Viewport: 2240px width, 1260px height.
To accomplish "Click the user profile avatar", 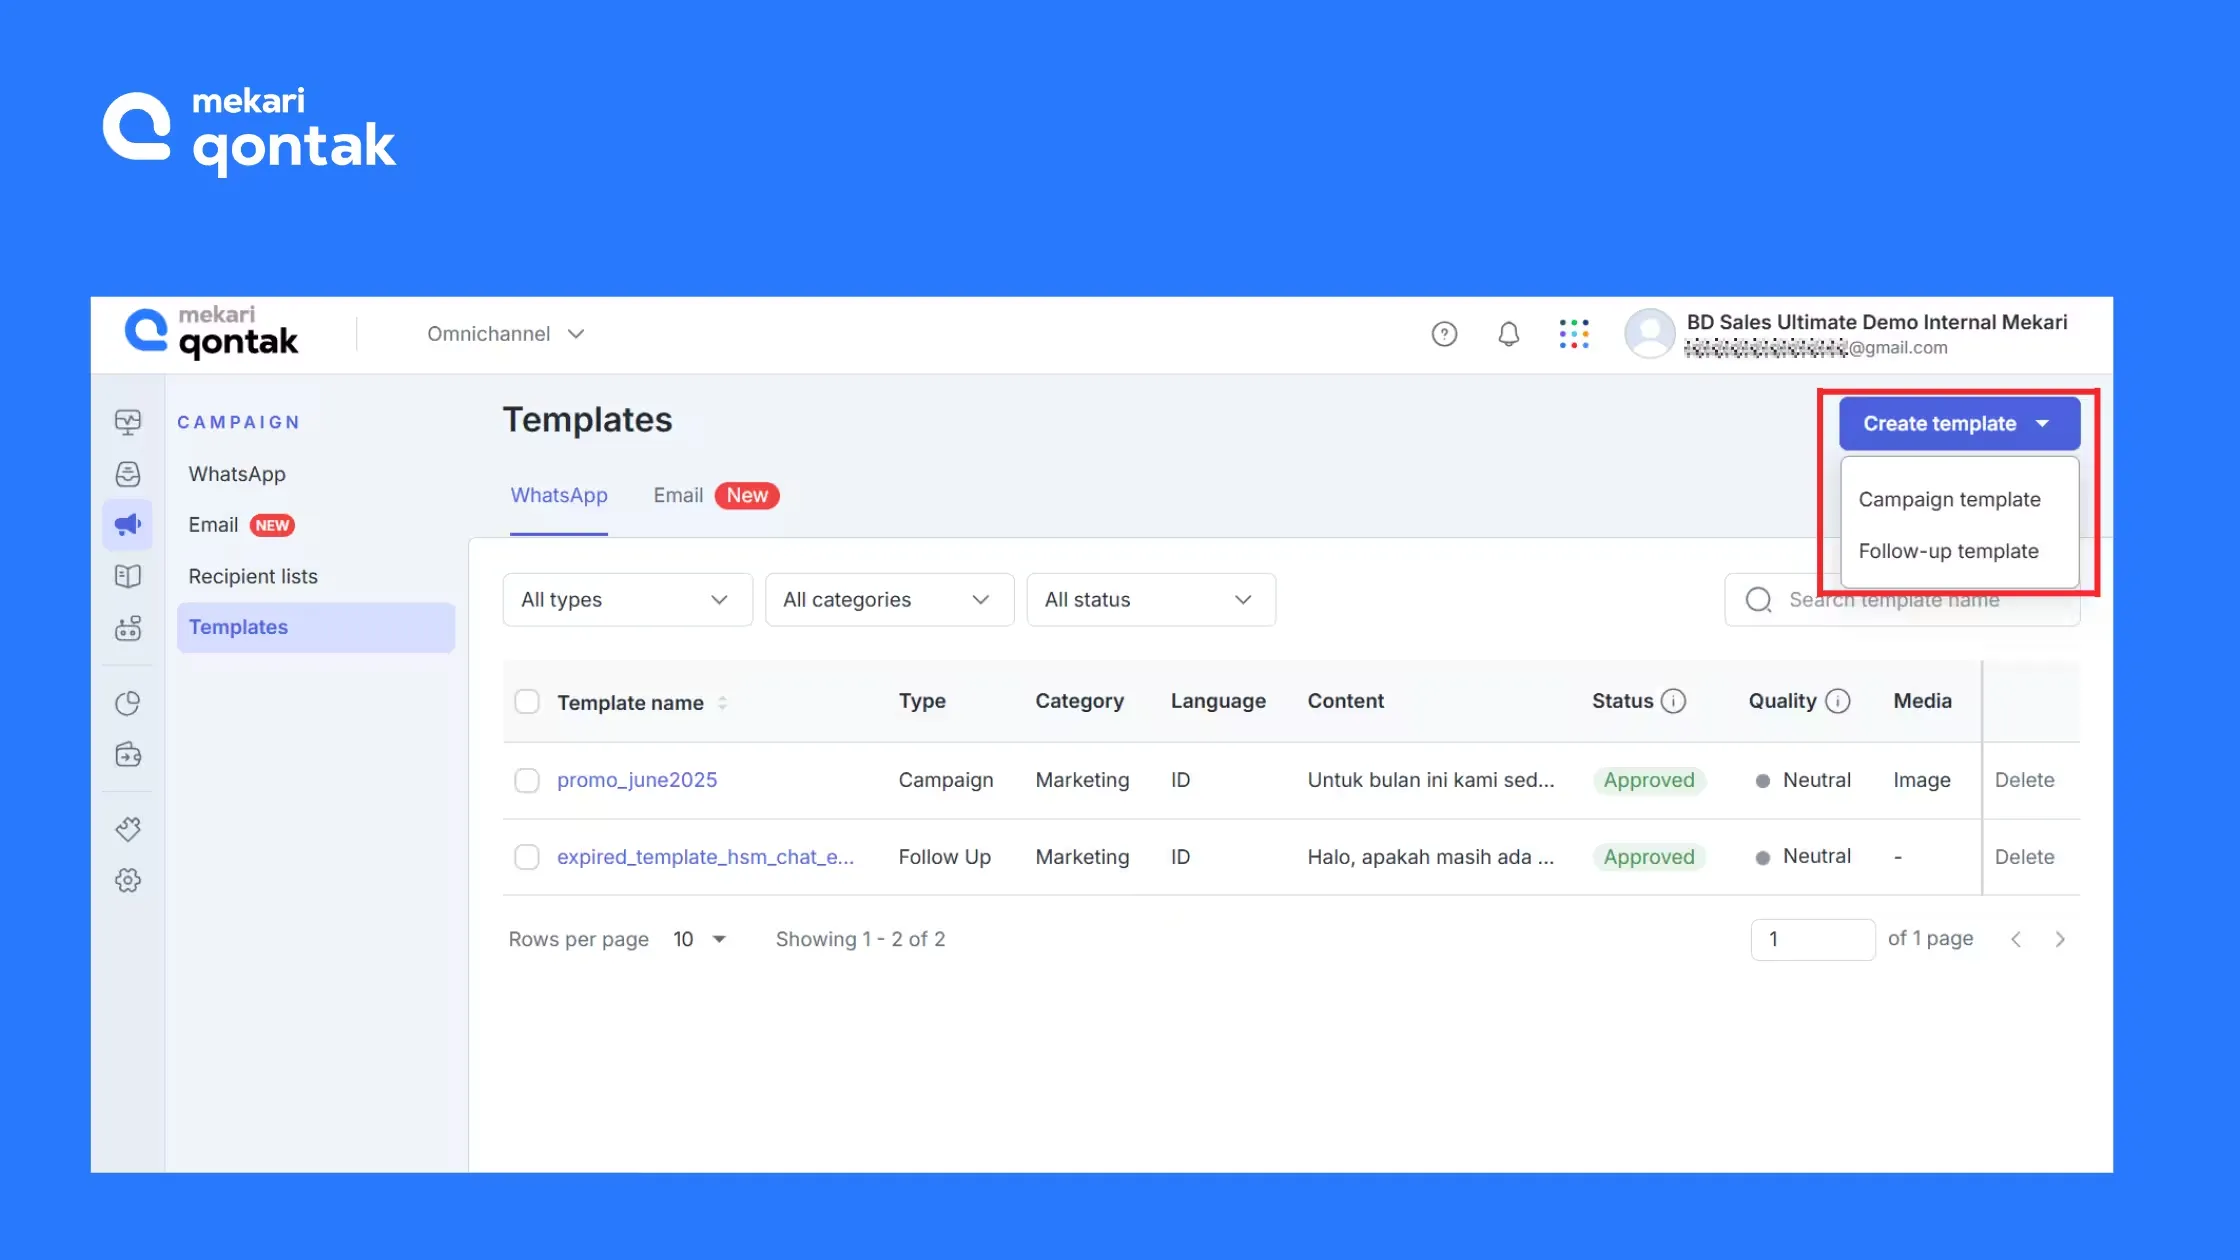I will point(1650,334).
